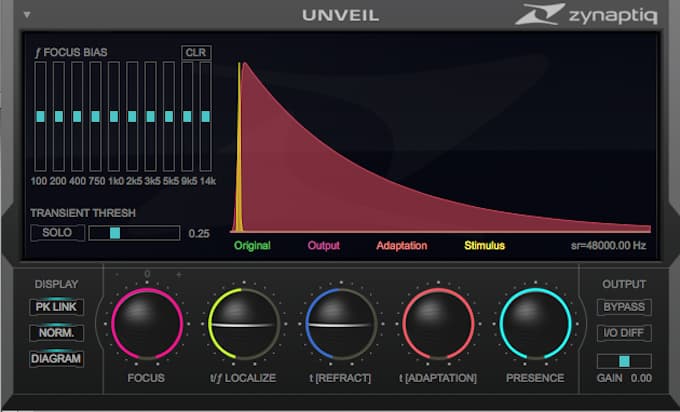Screen dimensions: 680x412
Task: Click the FOCUS BIAS label
Action: [71, 52]
